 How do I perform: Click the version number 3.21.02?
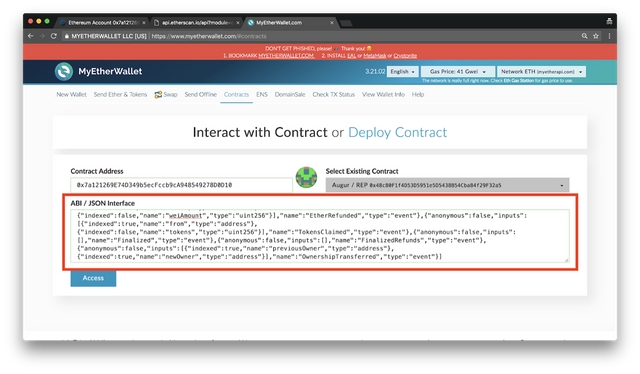click(375, 71)
